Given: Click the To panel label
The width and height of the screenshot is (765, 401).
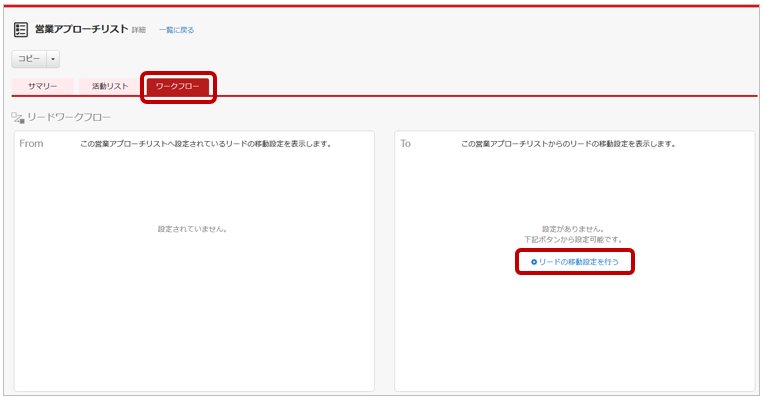Looking at the screenshot, I should [x=406, y=144].
